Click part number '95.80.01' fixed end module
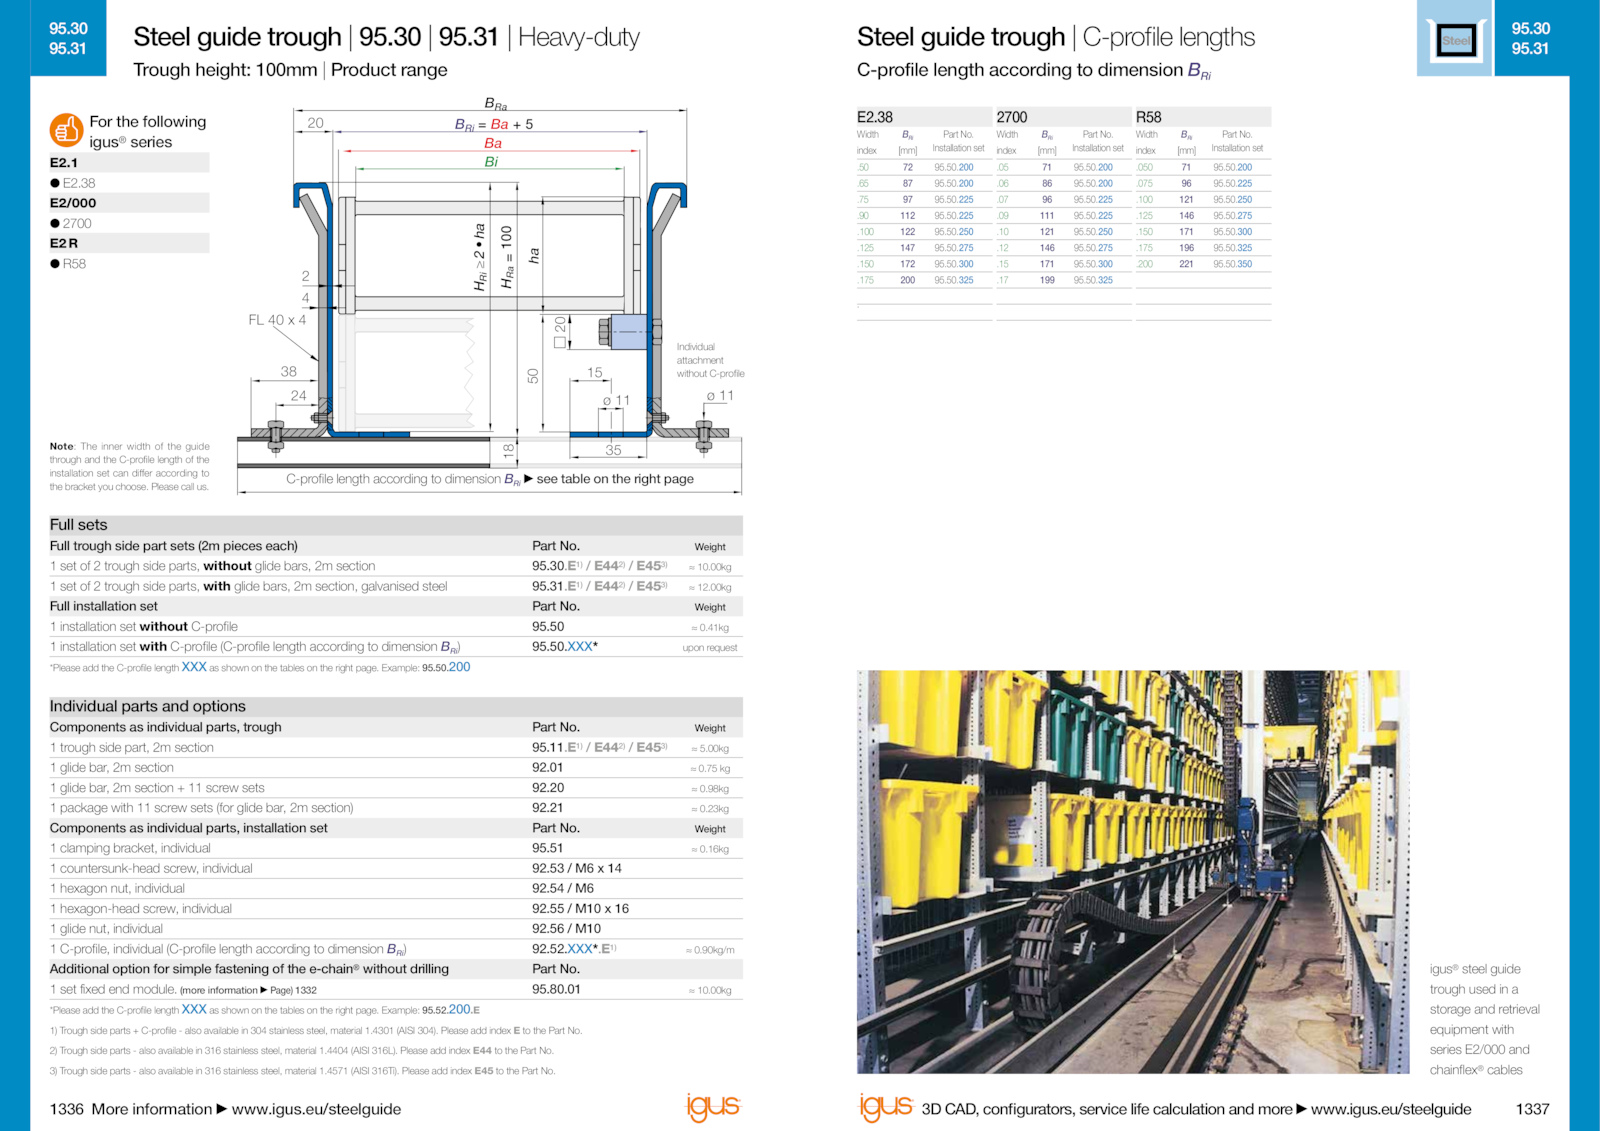 (556, 989)
